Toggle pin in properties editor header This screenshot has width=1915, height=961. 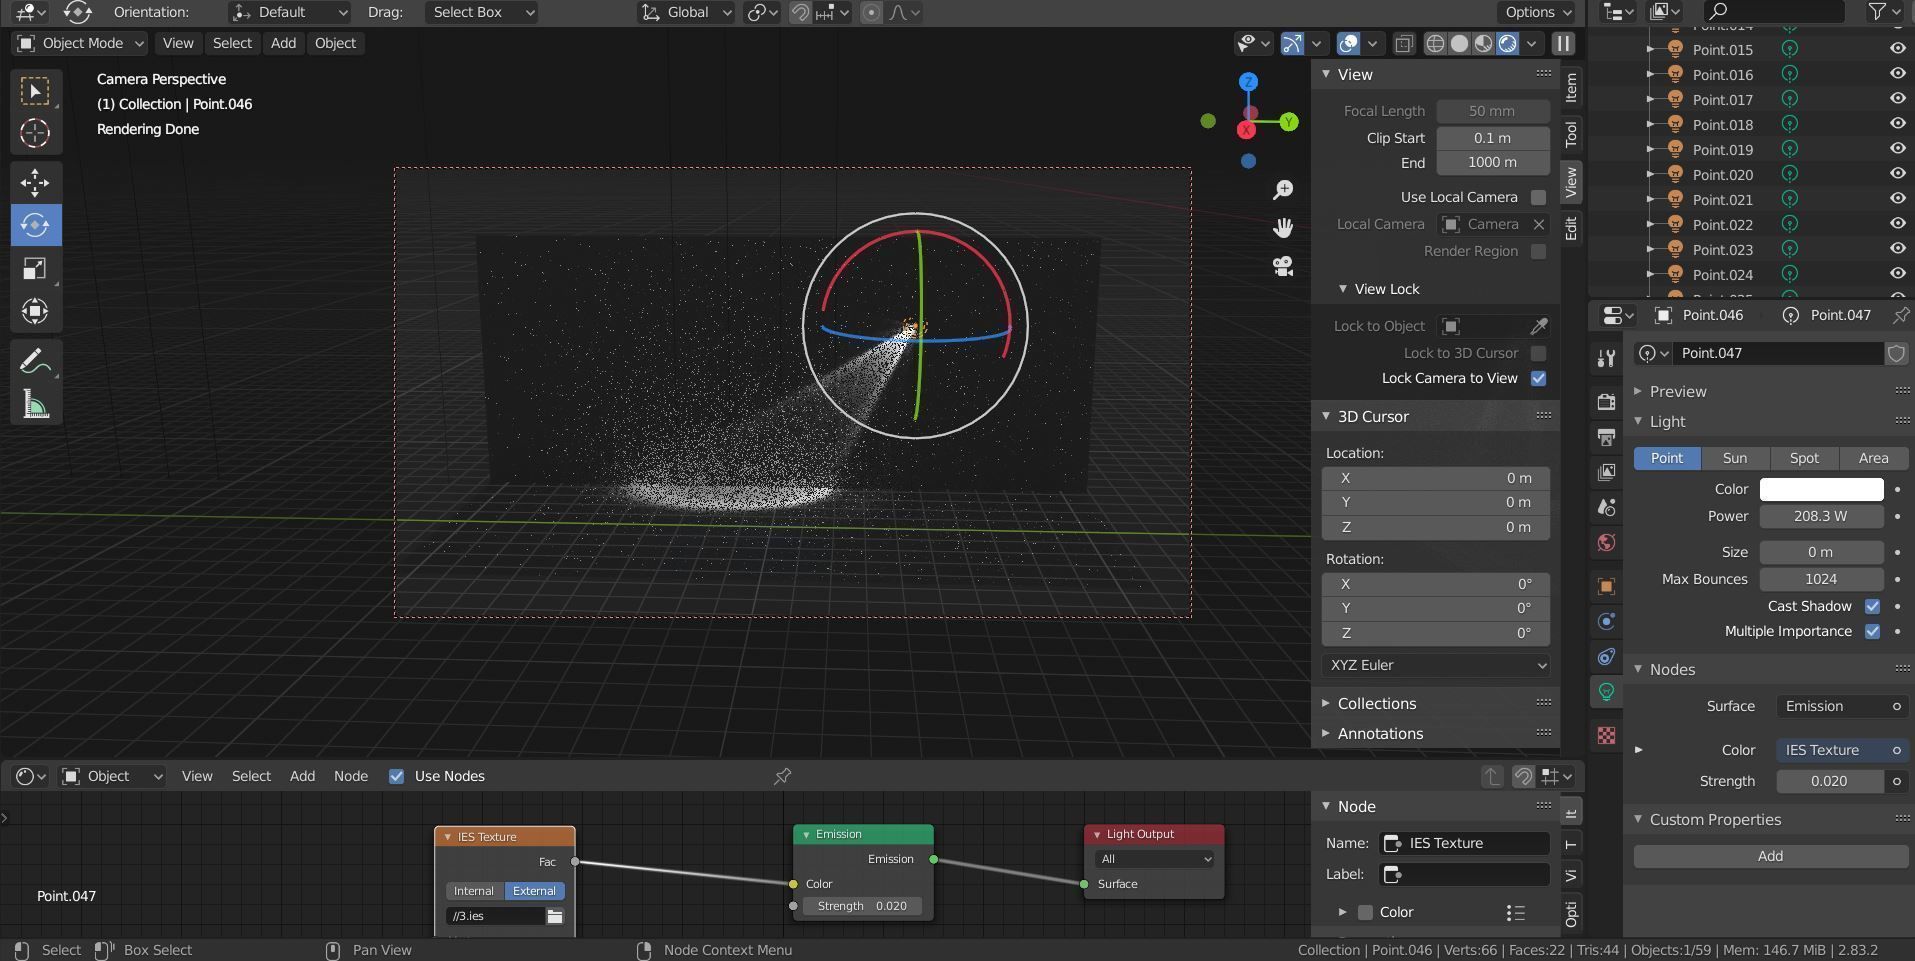(x=1901, y=315)
